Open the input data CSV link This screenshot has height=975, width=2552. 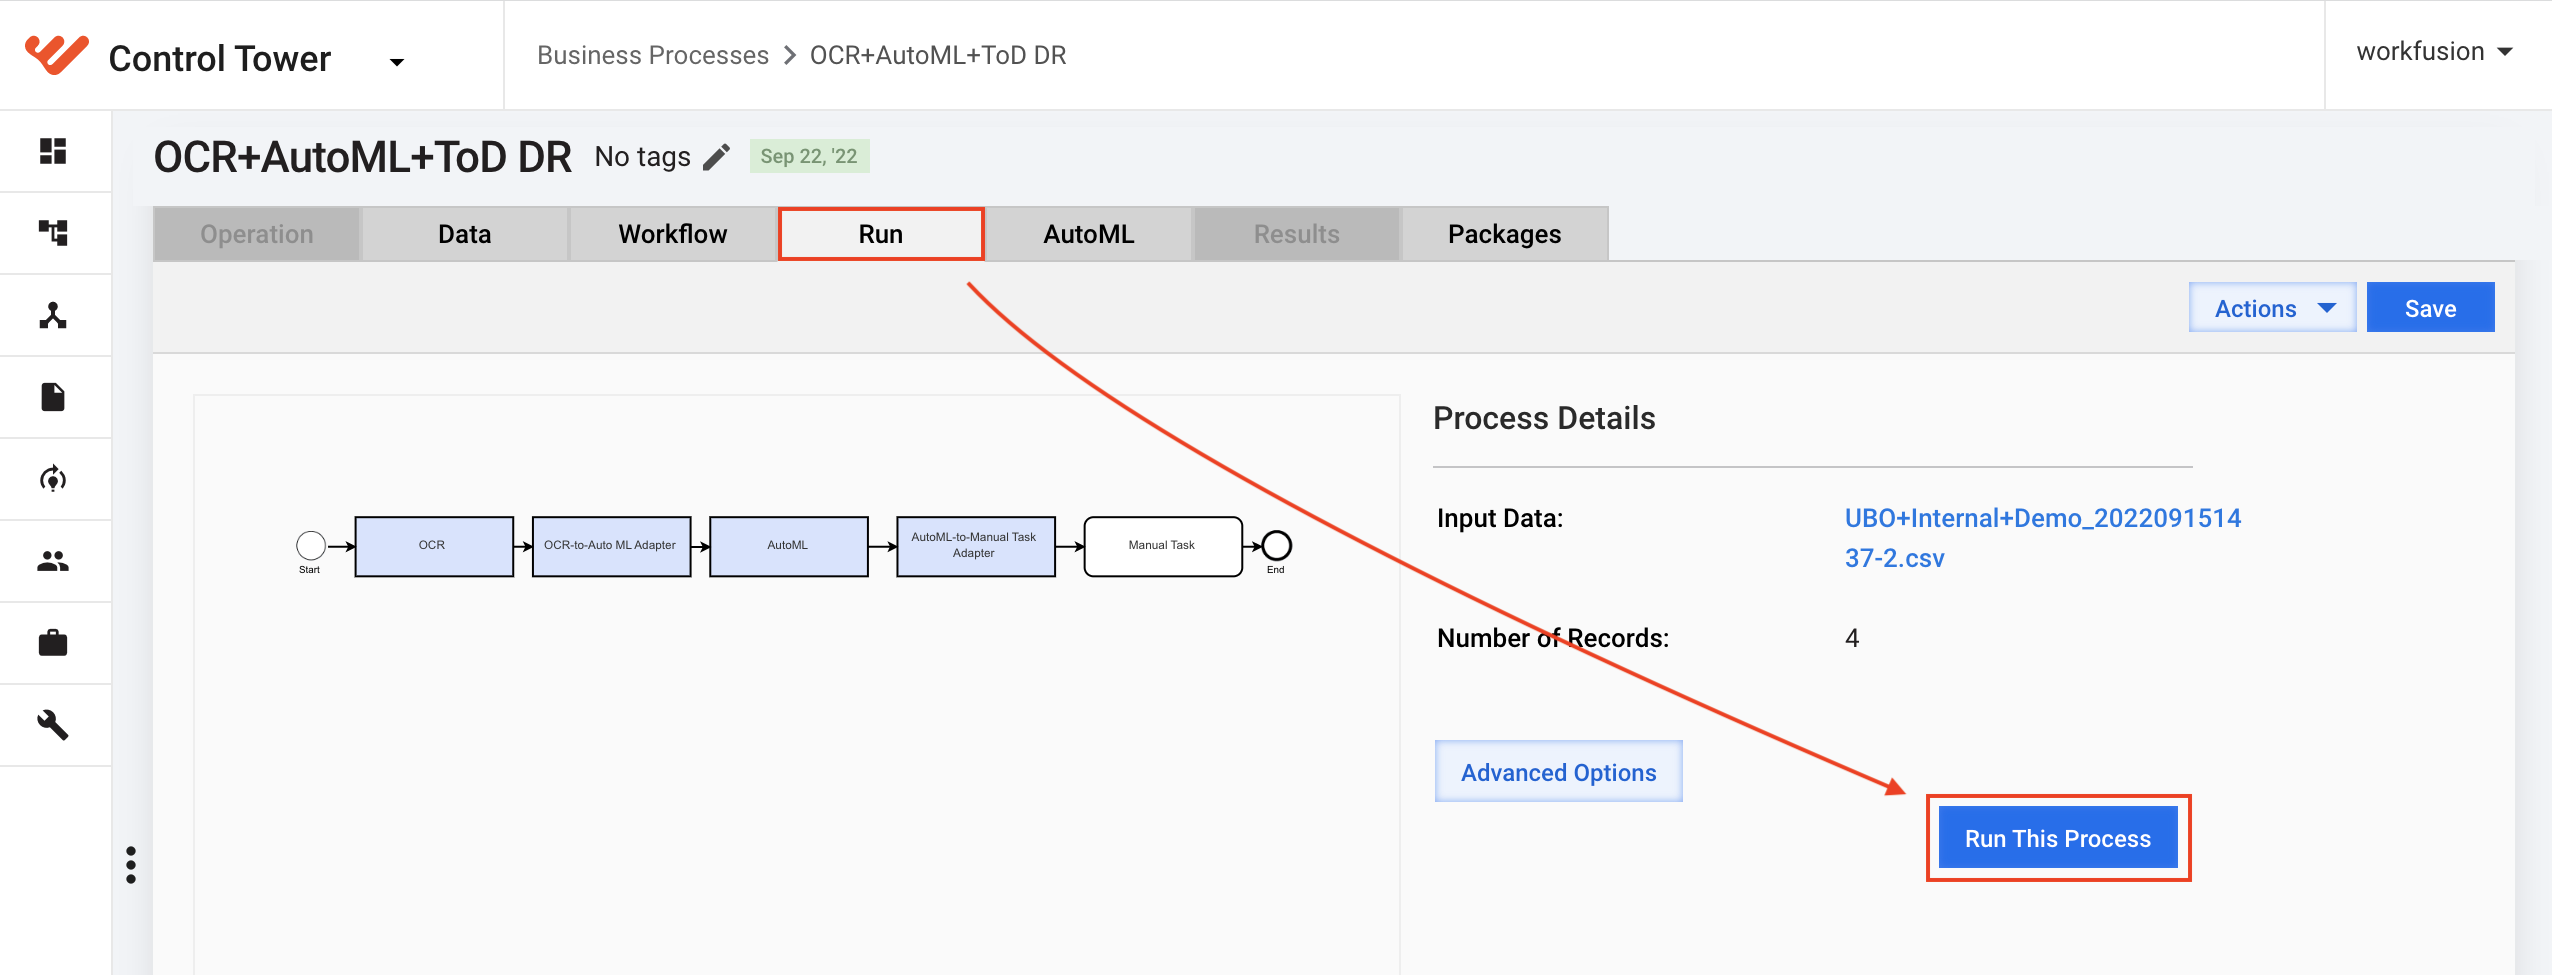pos(2043,538)
